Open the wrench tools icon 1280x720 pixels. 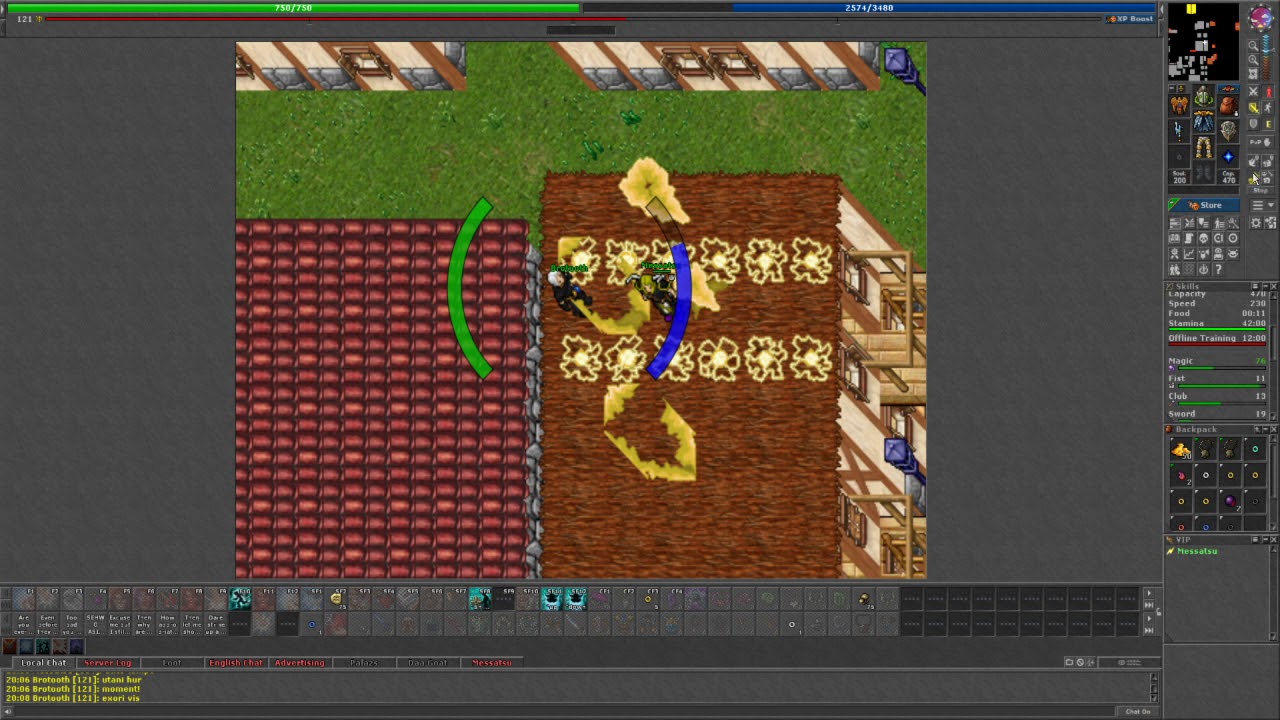tap(1233, 223)
